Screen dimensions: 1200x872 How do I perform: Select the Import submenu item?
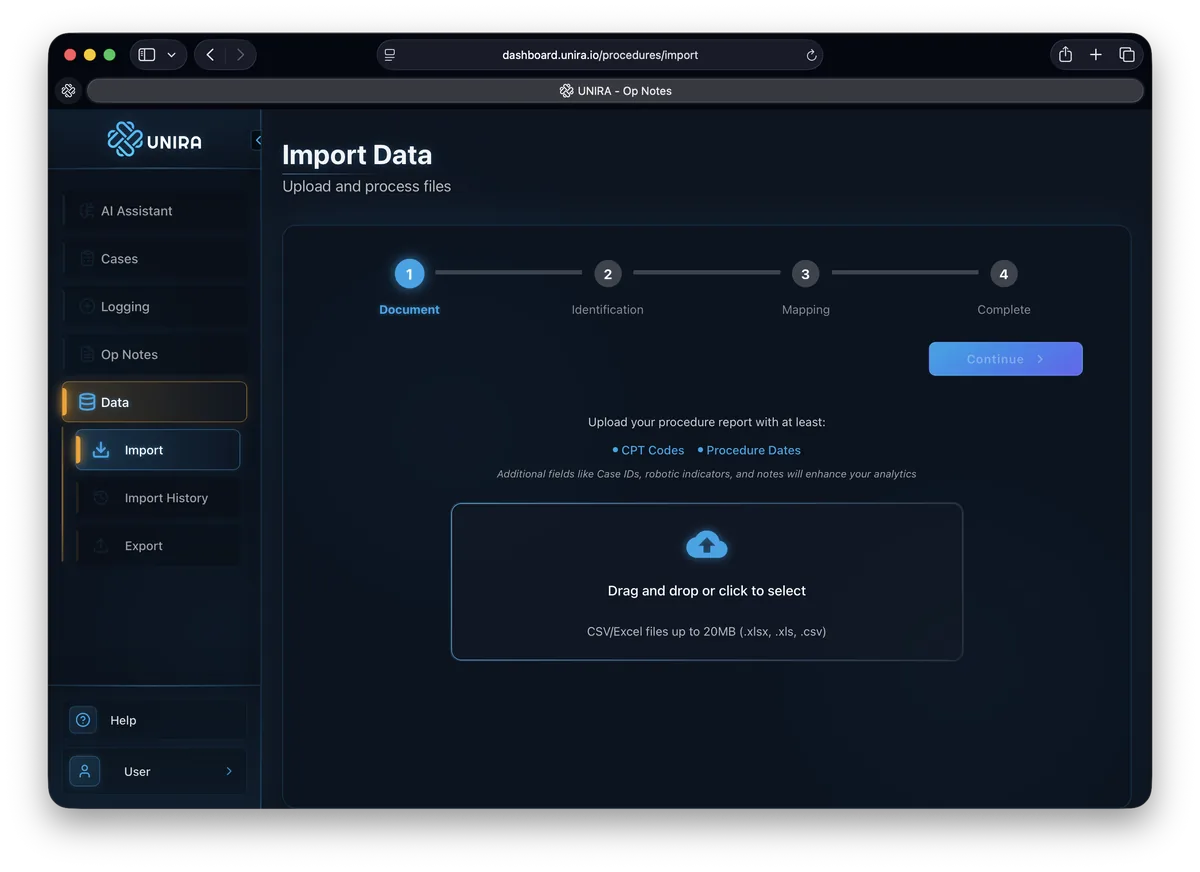(158, 450)
